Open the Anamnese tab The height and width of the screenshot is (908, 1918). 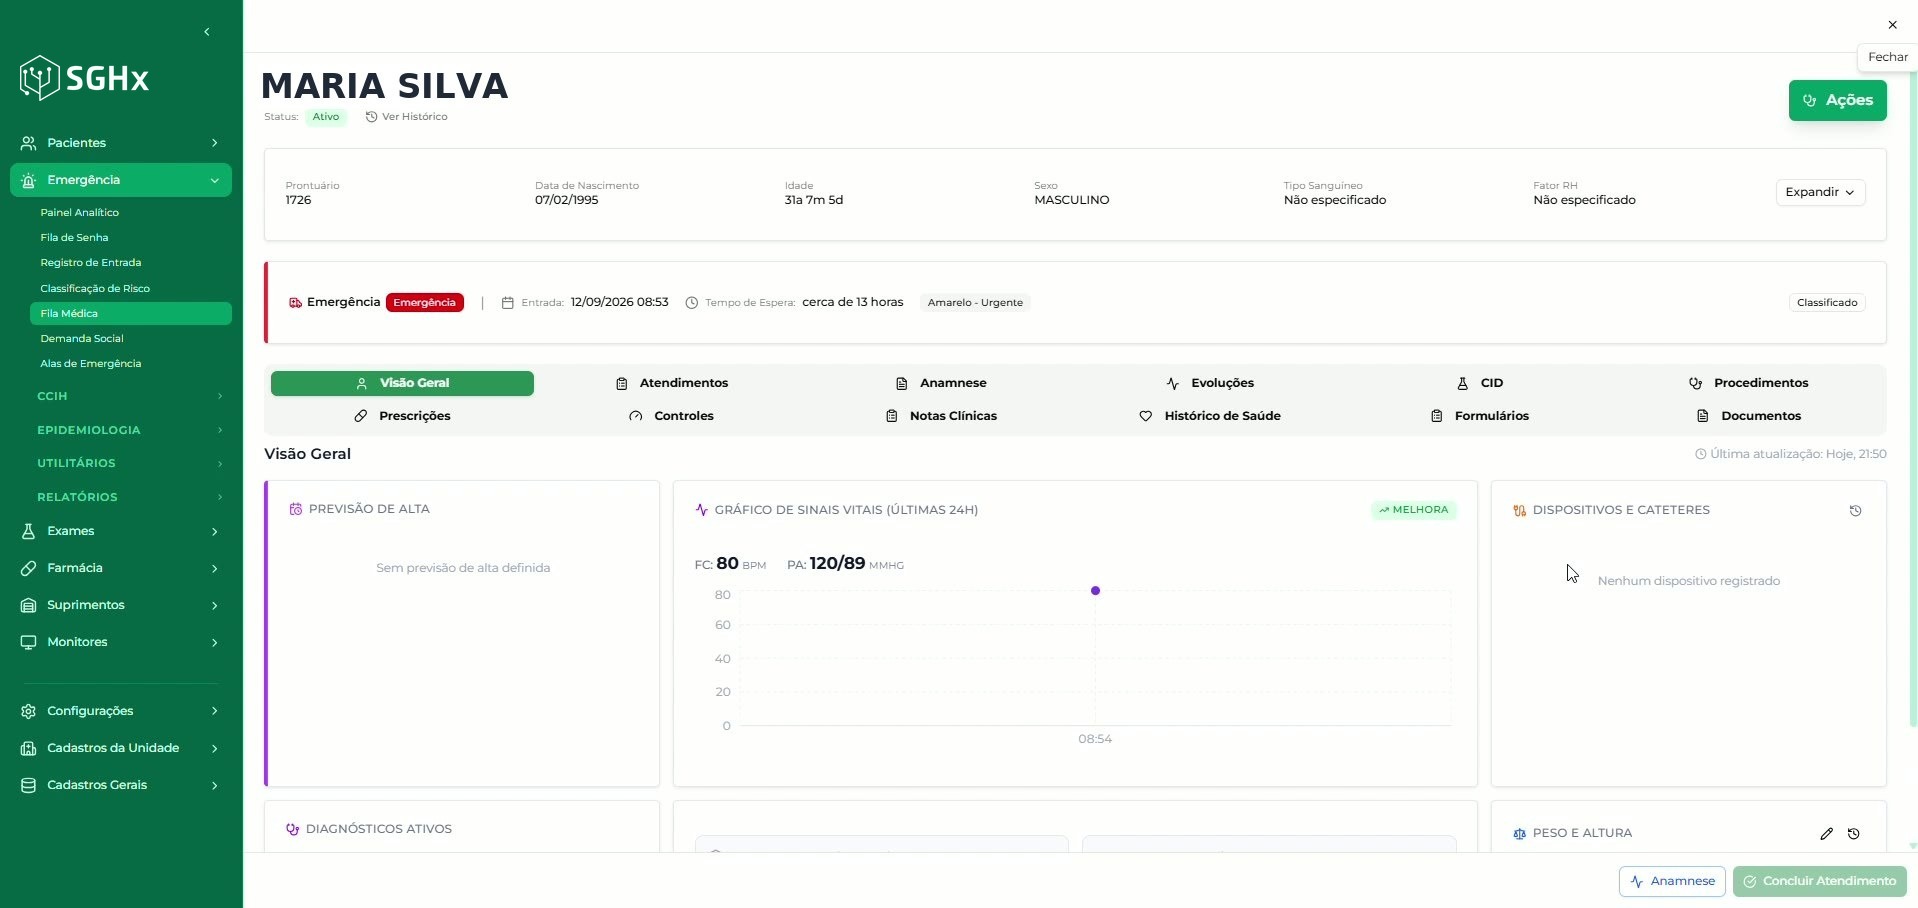941,383
